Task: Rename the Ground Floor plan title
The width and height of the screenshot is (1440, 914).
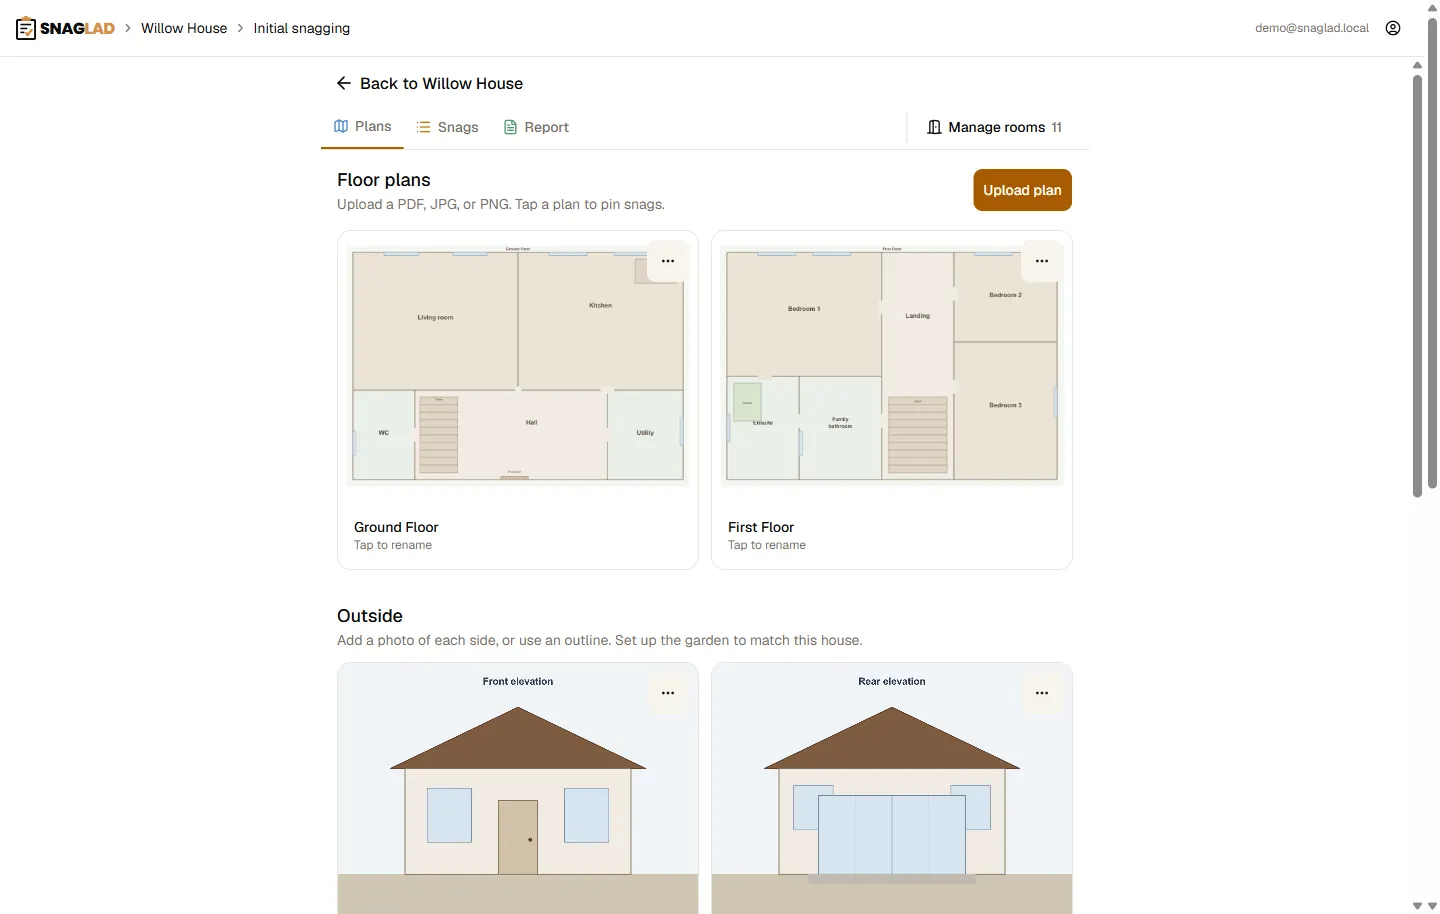Action: [x=396, y=527]
